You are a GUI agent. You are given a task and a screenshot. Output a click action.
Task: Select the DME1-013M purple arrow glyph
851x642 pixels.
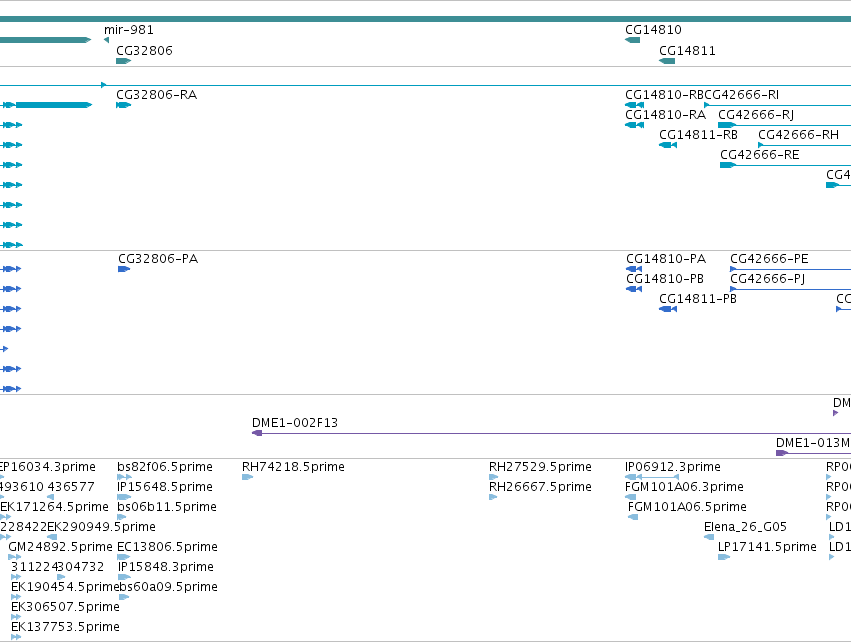(x=782, y=453)
